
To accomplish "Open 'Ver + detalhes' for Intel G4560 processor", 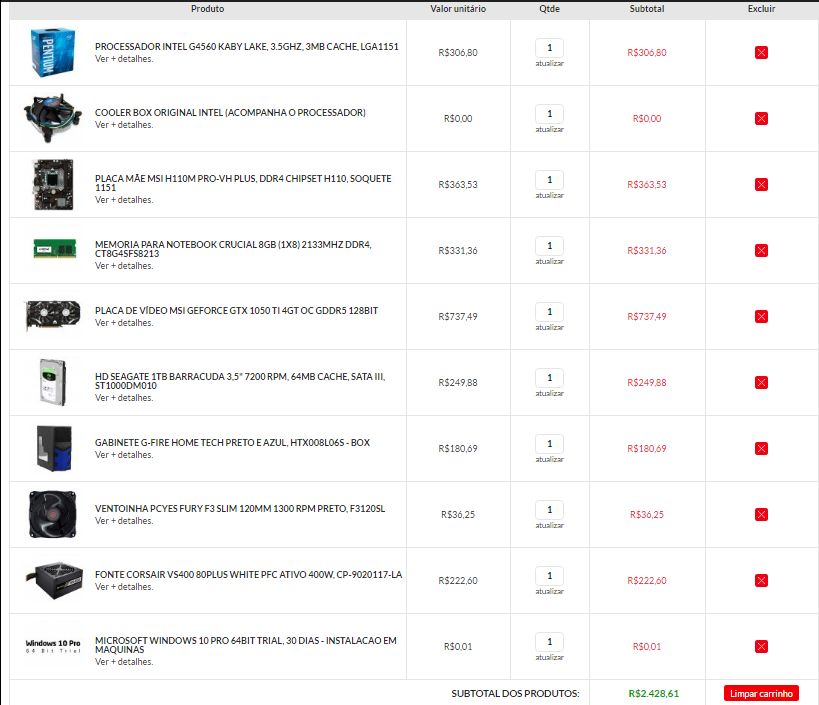I will (x=124, y=59).
